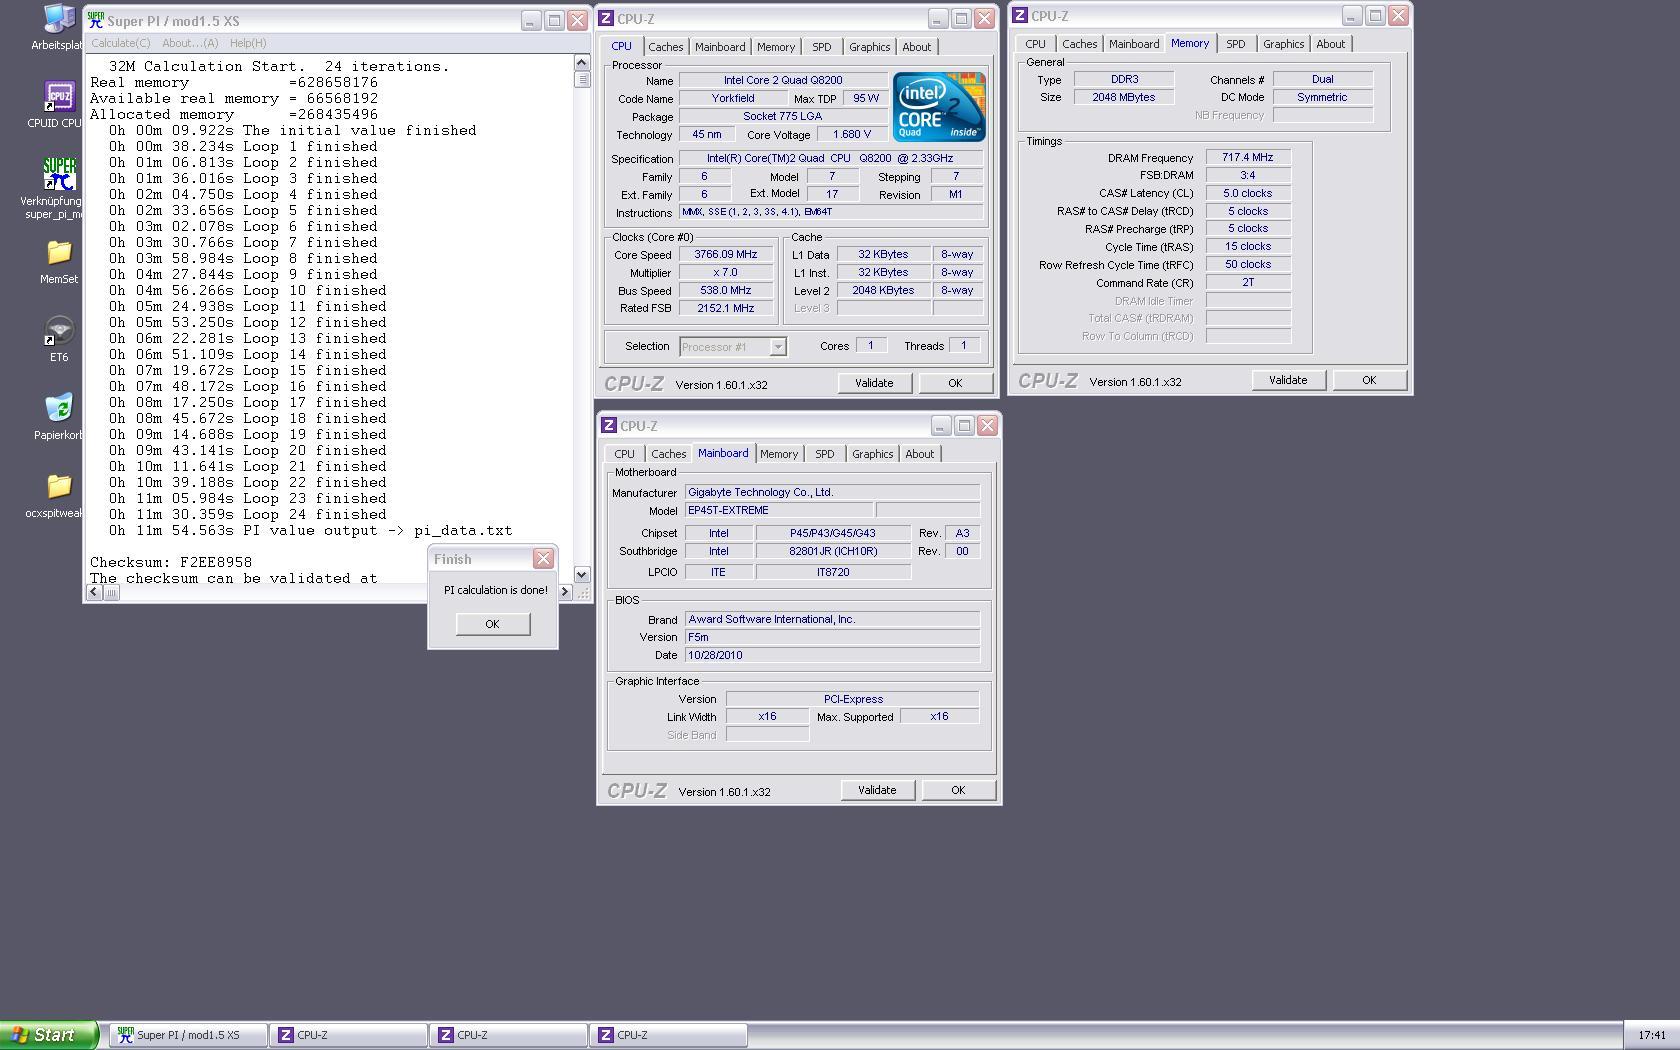This screenshot has width=1680, height=1050.
Task: Click Super PI horizontal scrollbar right arrow
Action: (565, 592)
